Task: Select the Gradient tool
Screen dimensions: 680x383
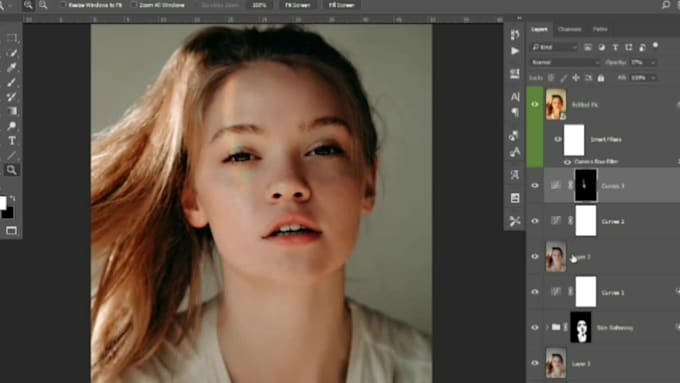Action: pos(12,111)
